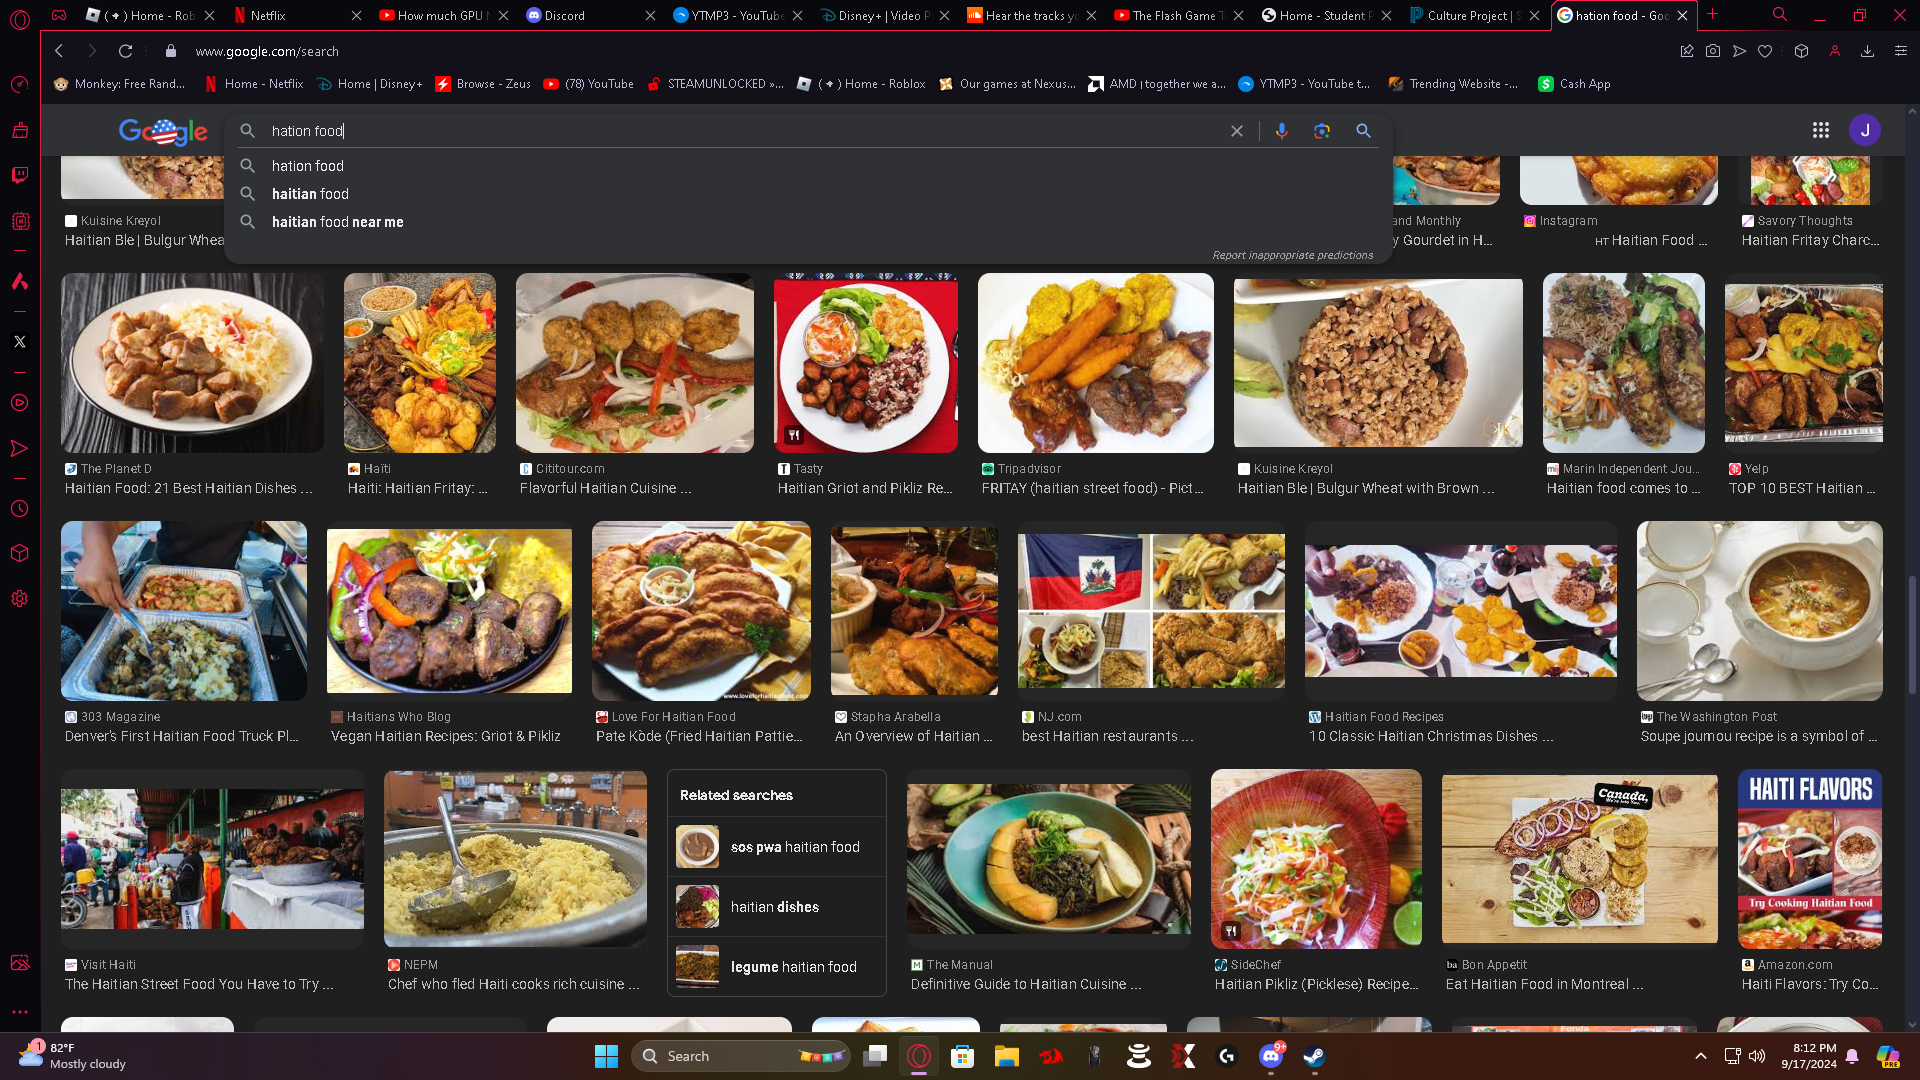Open Twitch panel in Opera sidebar
The height and width of the screenshot is (1080, 1920).
(x=19, y=176)
